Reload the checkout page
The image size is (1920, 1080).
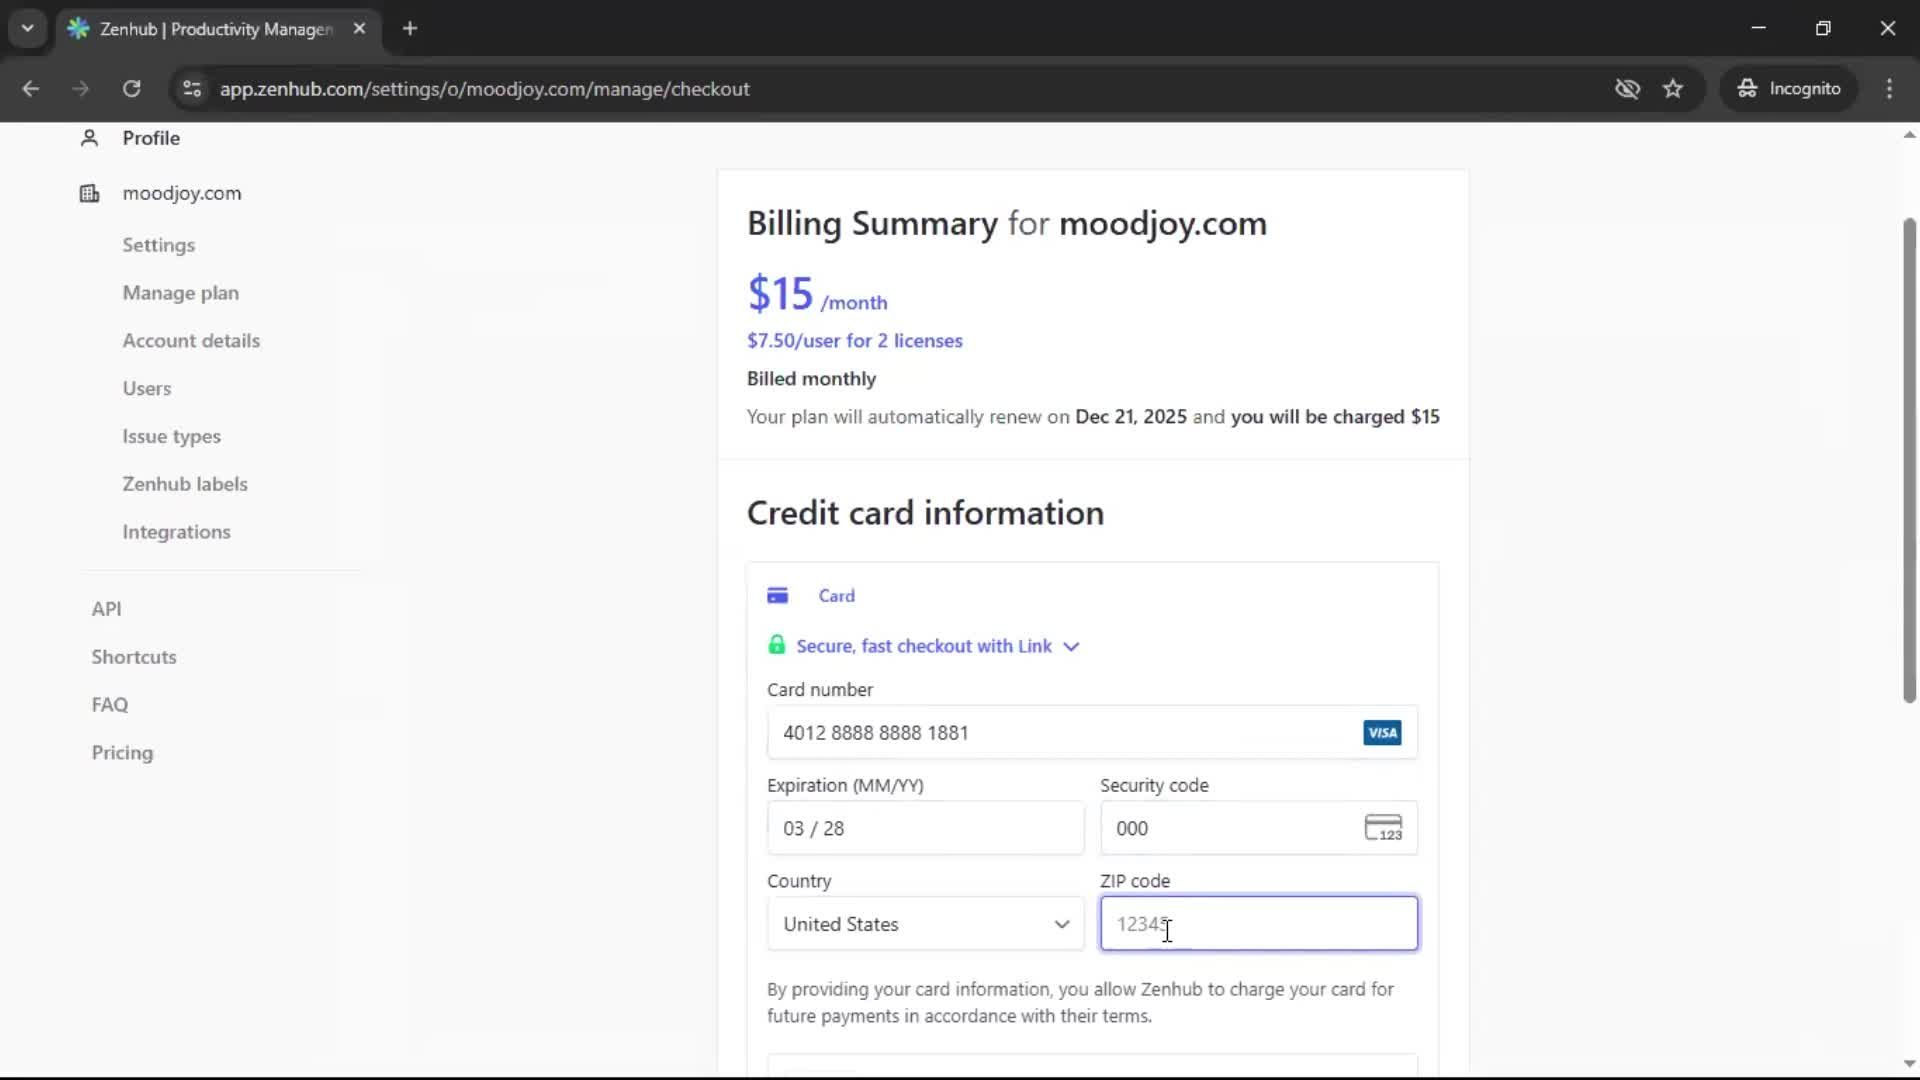coord(131,88)
